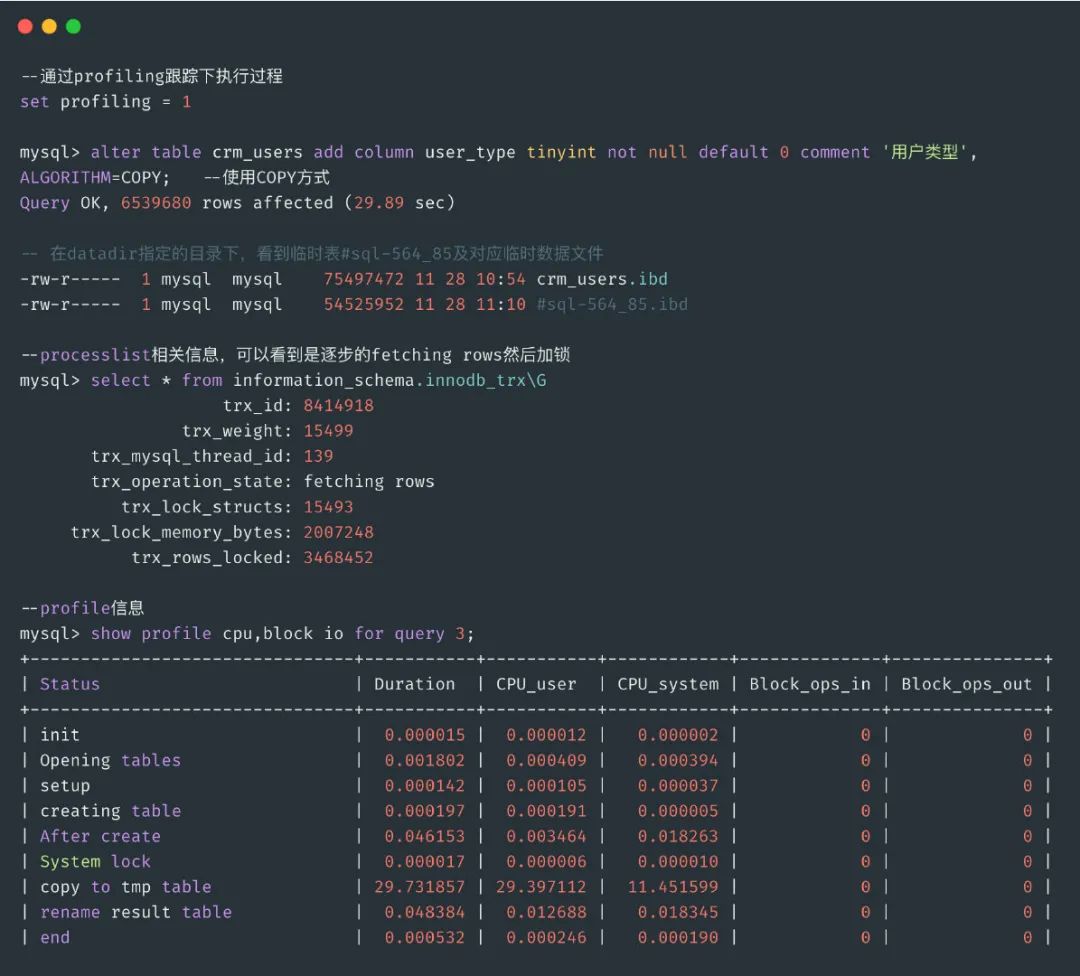Select the Duration column header
1080x976 pixels.
pyautogui.click(x=414, y=683)
